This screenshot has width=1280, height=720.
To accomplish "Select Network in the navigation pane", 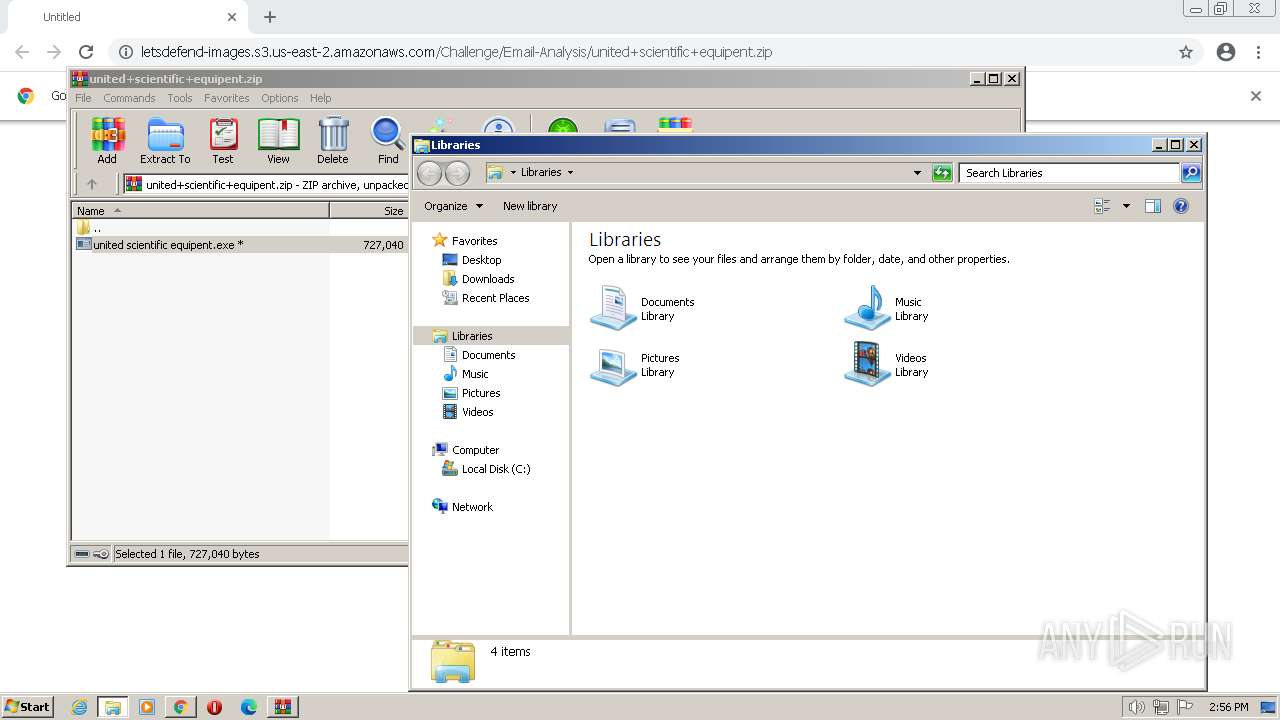I will click(472, 507).
